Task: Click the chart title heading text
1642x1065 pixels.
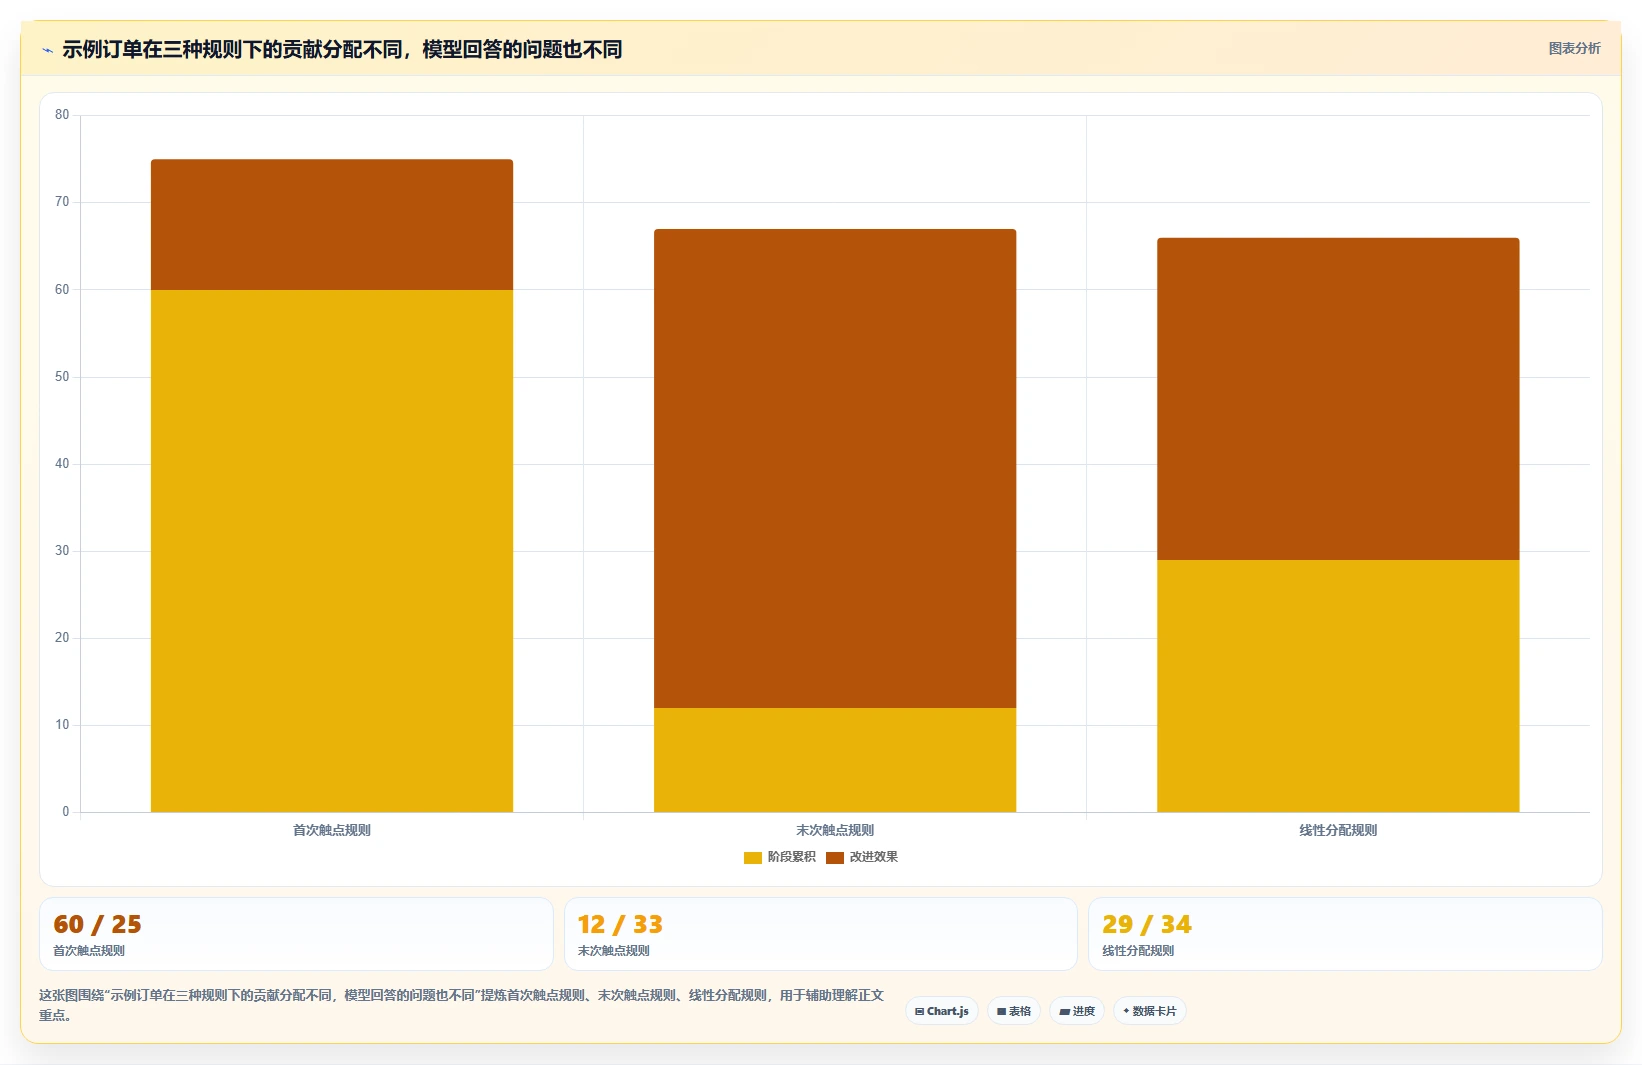Action: pyautogui.click(x=342, y=49)
